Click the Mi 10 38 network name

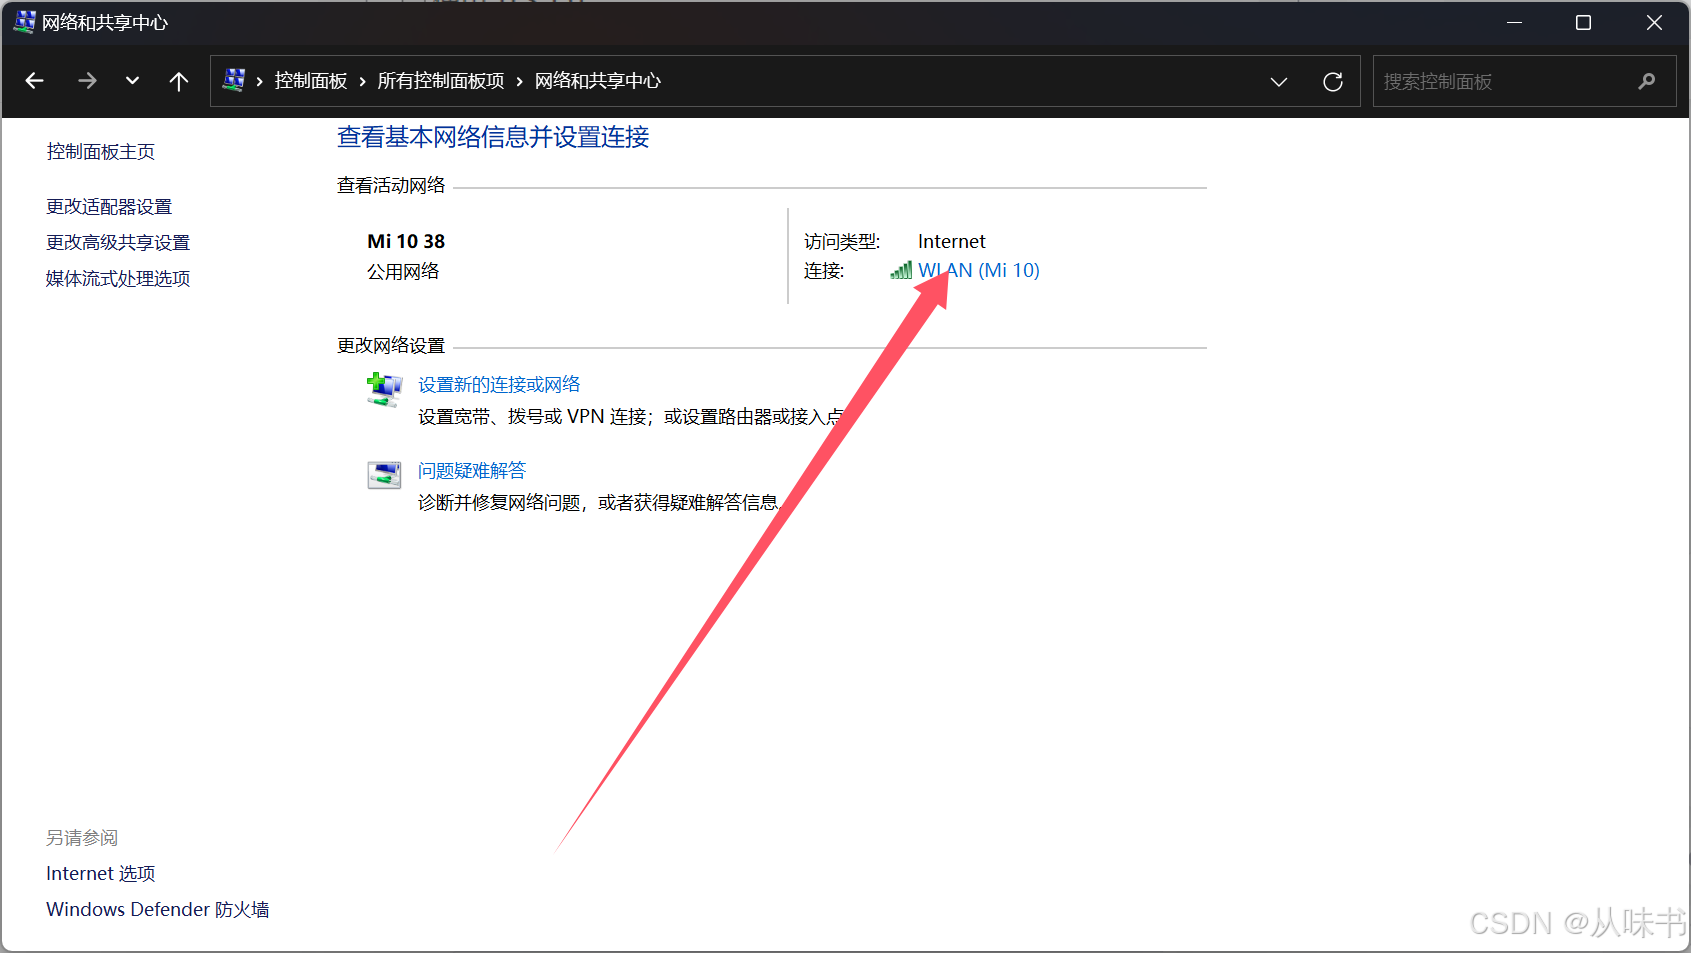[406, 241]
